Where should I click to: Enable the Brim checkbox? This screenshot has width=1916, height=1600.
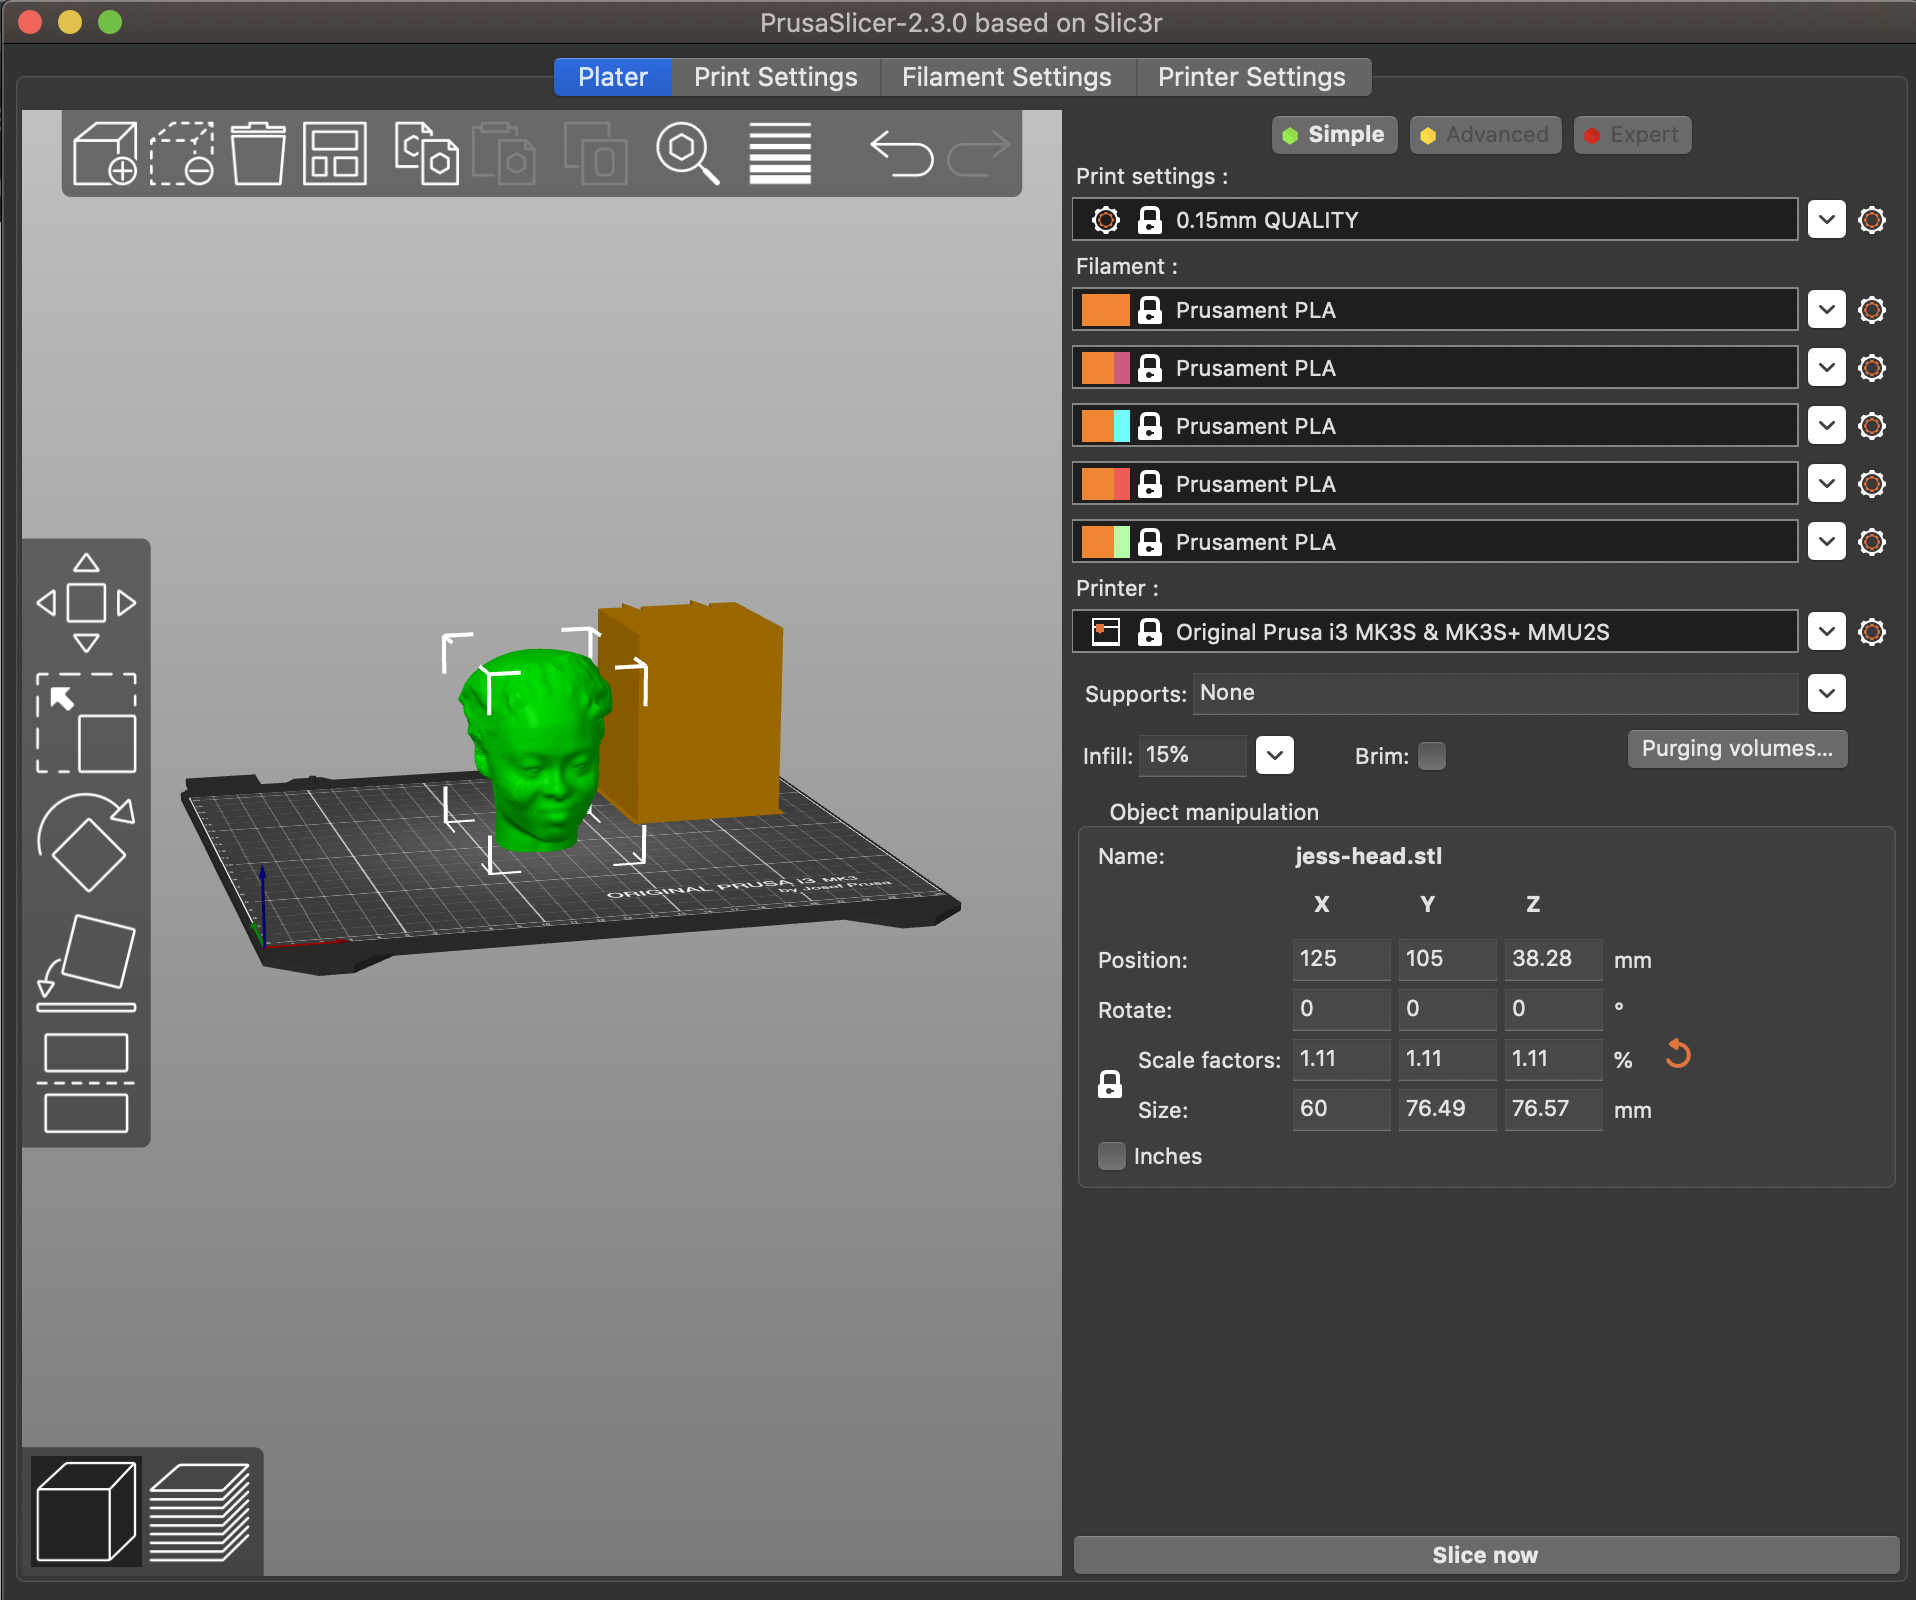[1432, 756]
